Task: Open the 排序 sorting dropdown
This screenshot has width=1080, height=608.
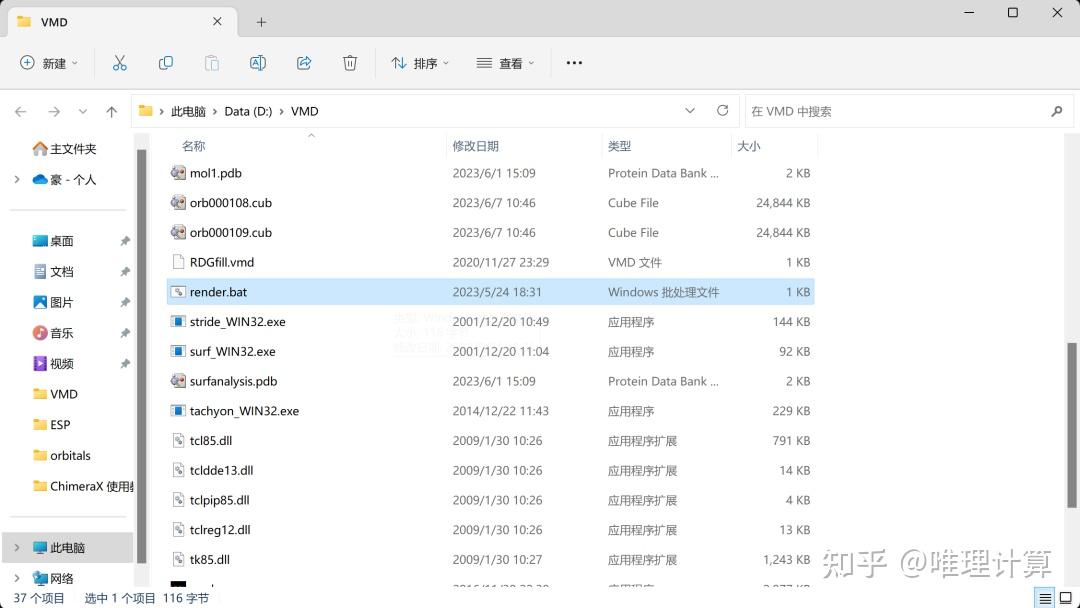Action: point(419,62)
